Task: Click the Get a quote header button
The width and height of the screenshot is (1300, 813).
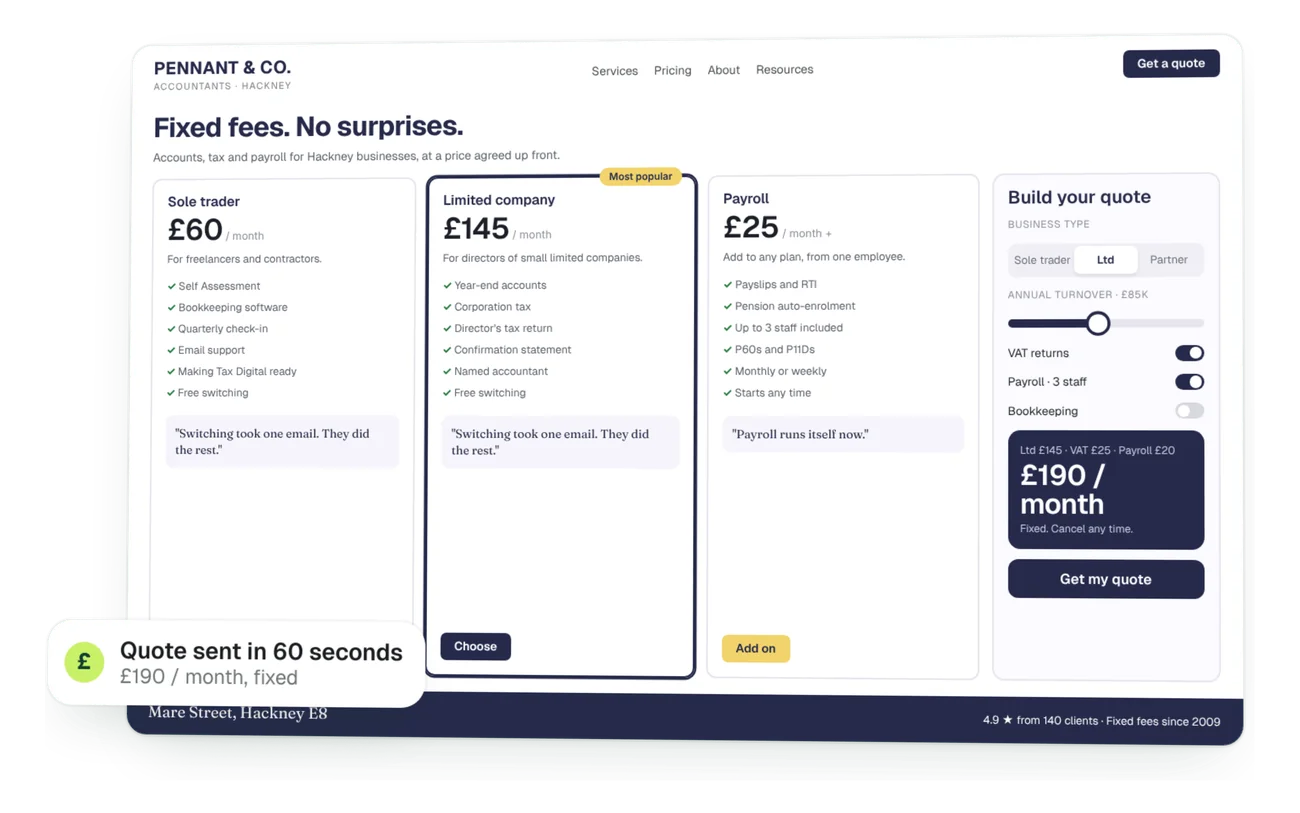Action: 1171,63
